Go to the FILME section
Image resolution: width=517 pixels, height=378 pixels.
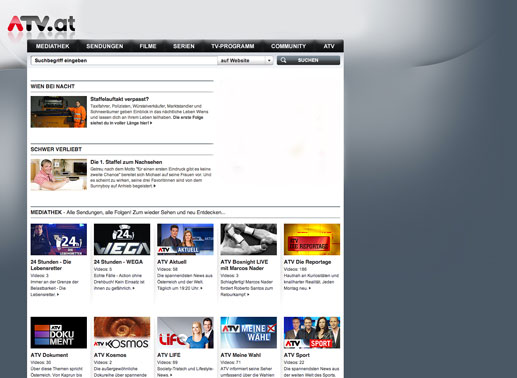pos(148,46)
